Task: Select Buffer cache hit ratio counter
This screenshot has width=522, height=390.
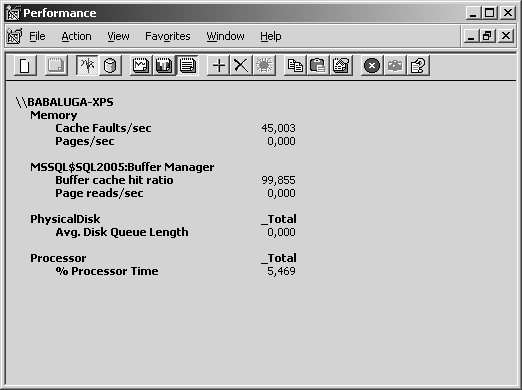Action: click(114, 180)
